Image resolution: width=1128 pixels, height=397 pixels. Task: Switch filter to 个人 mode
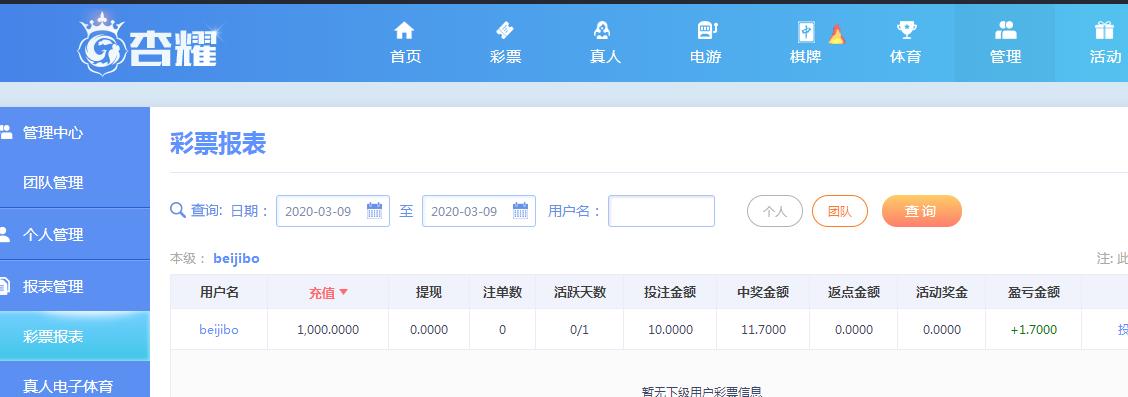[x=775, y=211]
